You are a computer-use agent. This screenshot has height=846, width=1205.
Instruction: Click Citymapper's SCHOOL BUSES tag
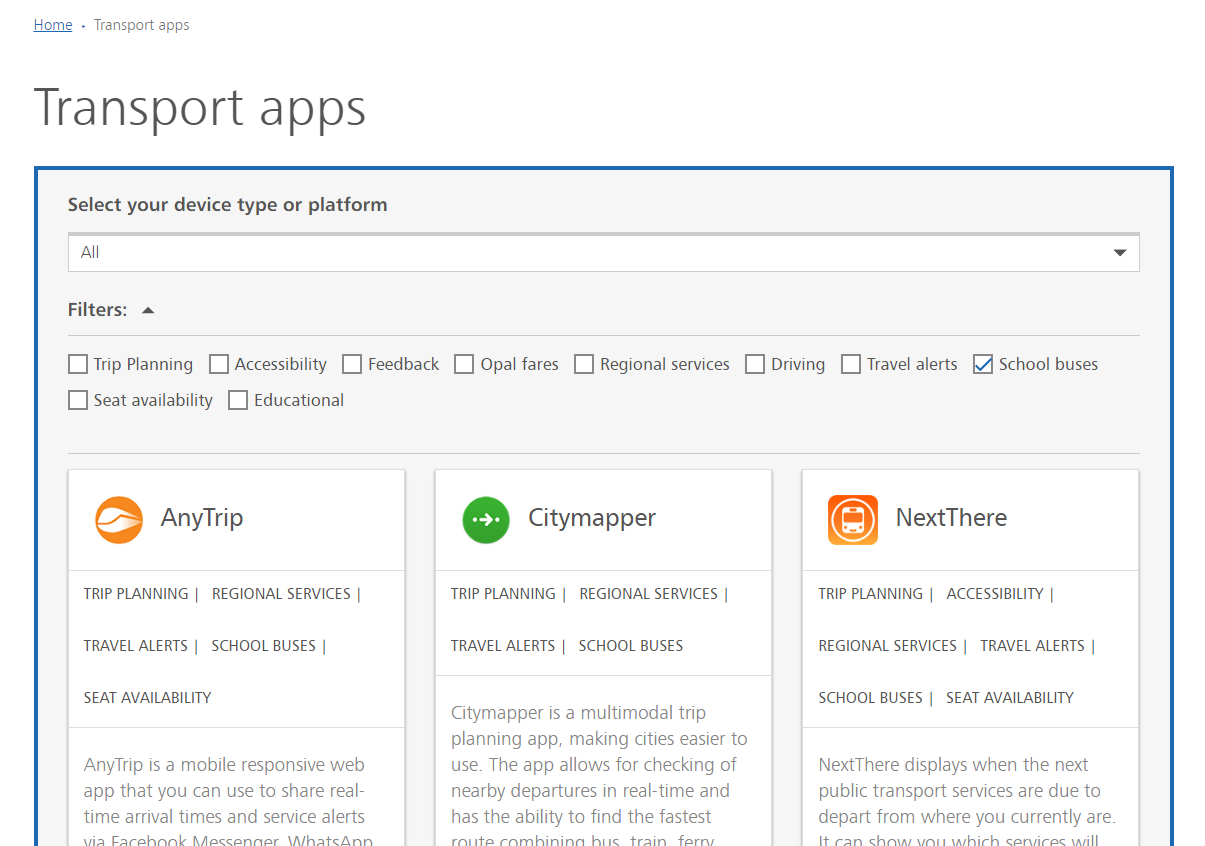631,646
